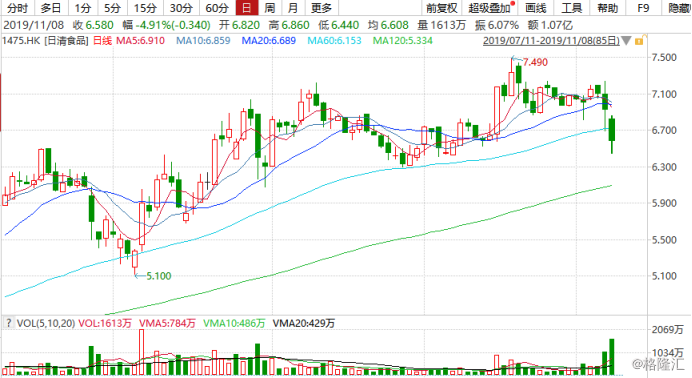Select the highlighted 日 daily tab
Viewport: 692px width, 378px height.
(247, 8)
